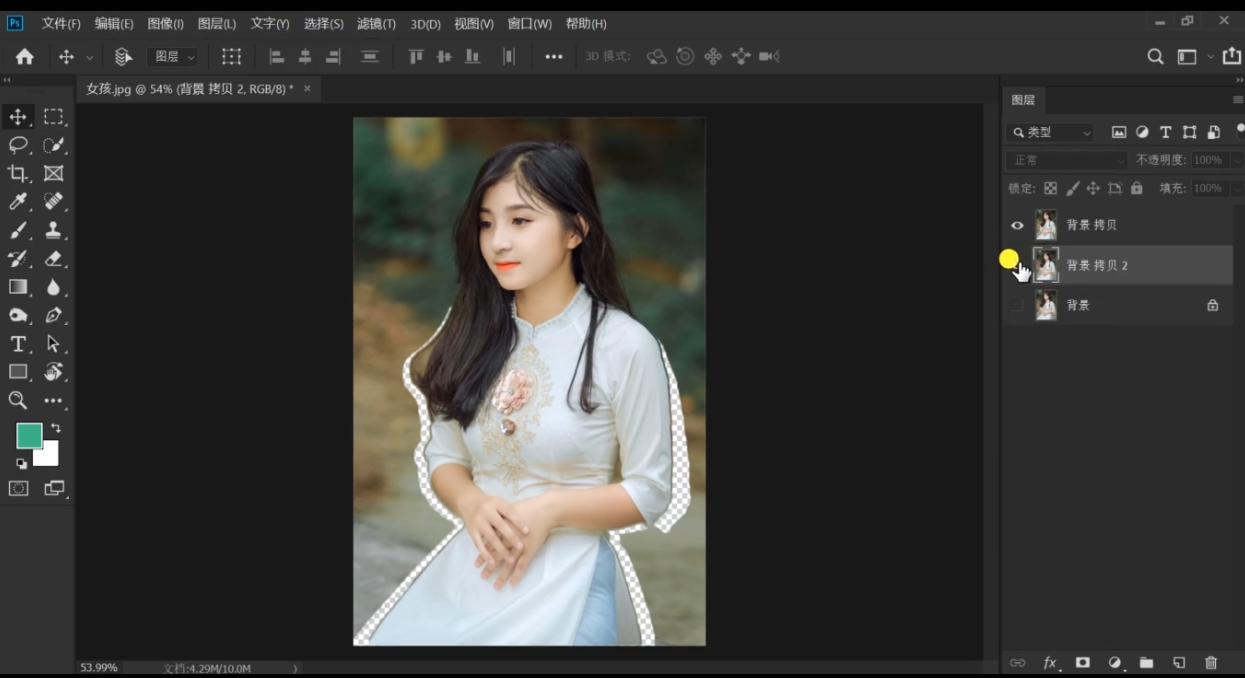
Task: Add a layer mask using bottom icon
Action: pos(1082,662)
